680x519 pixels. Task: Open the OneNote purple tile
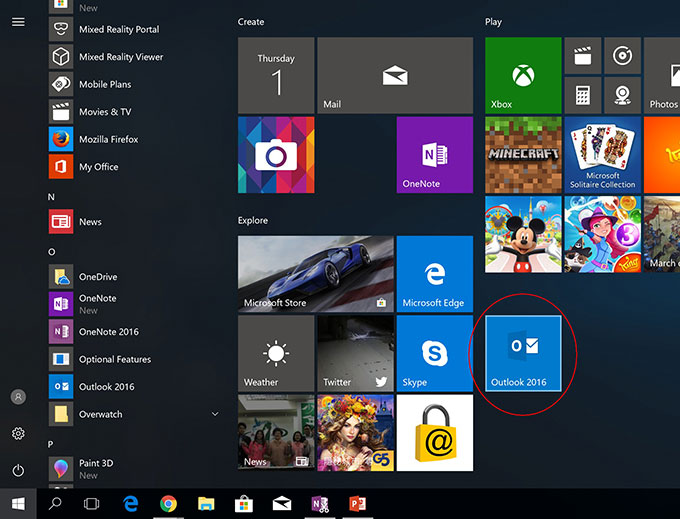(435, 155)
